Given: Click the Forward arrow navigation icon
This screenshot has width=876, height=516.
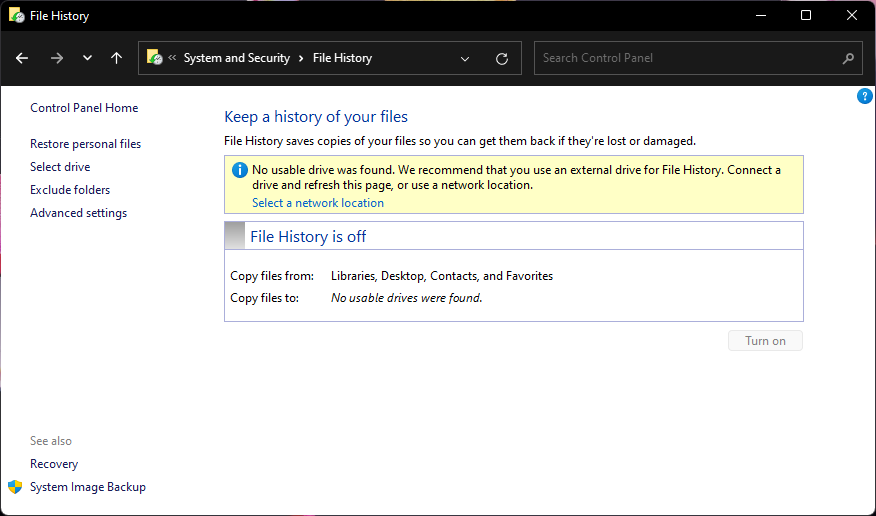Looking at the screenshot, I should click(x=56, y=58).
